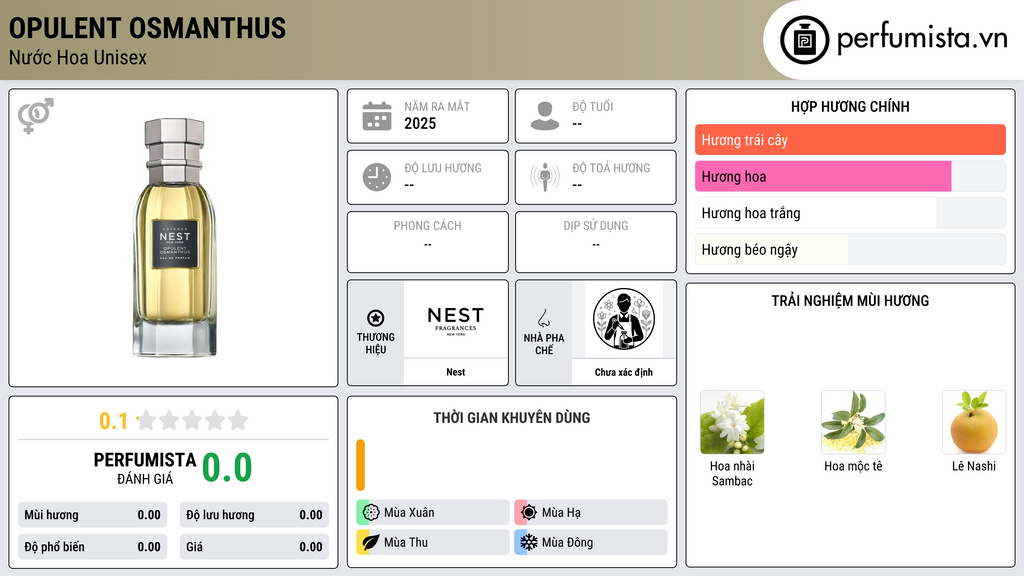Click the clock icon beside Độ lưu hương
Viewport: 1024px width, 576px height.
[x=377, y=177]
